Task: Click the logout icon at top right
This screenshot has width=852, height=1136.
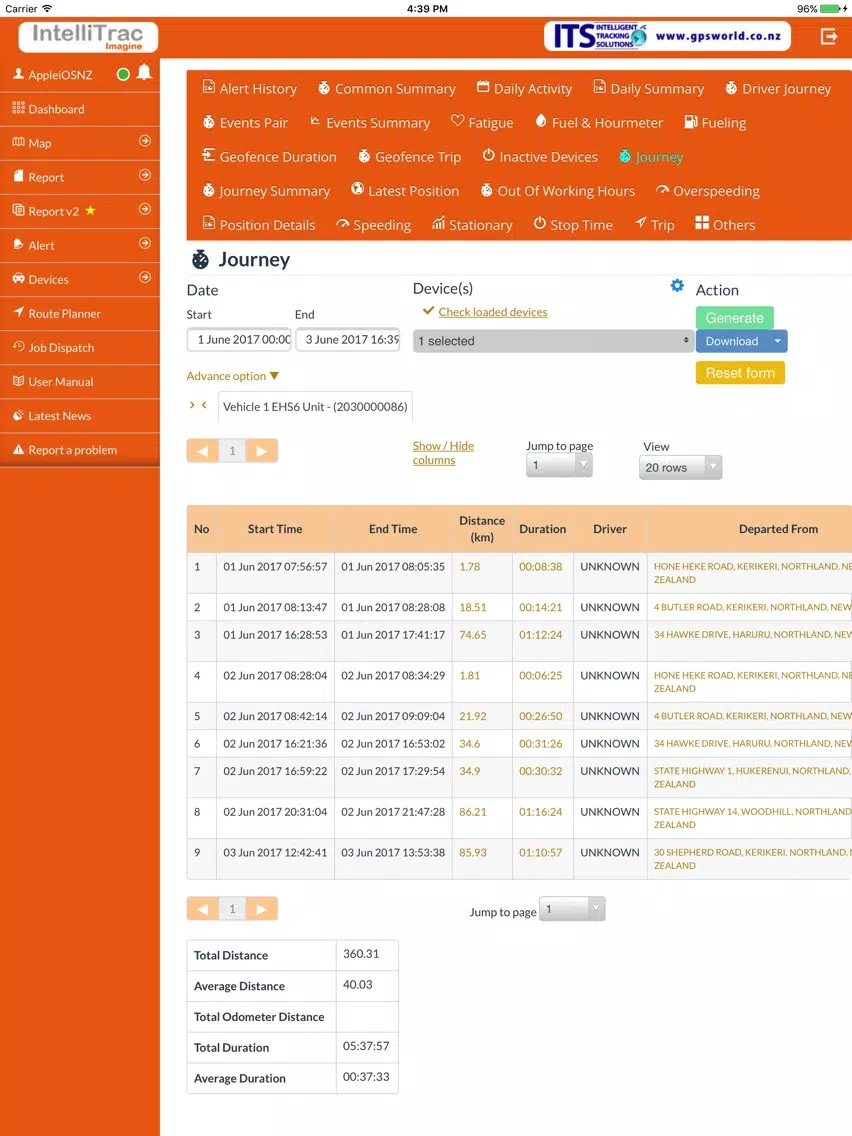Action: [x=829, y=36]
